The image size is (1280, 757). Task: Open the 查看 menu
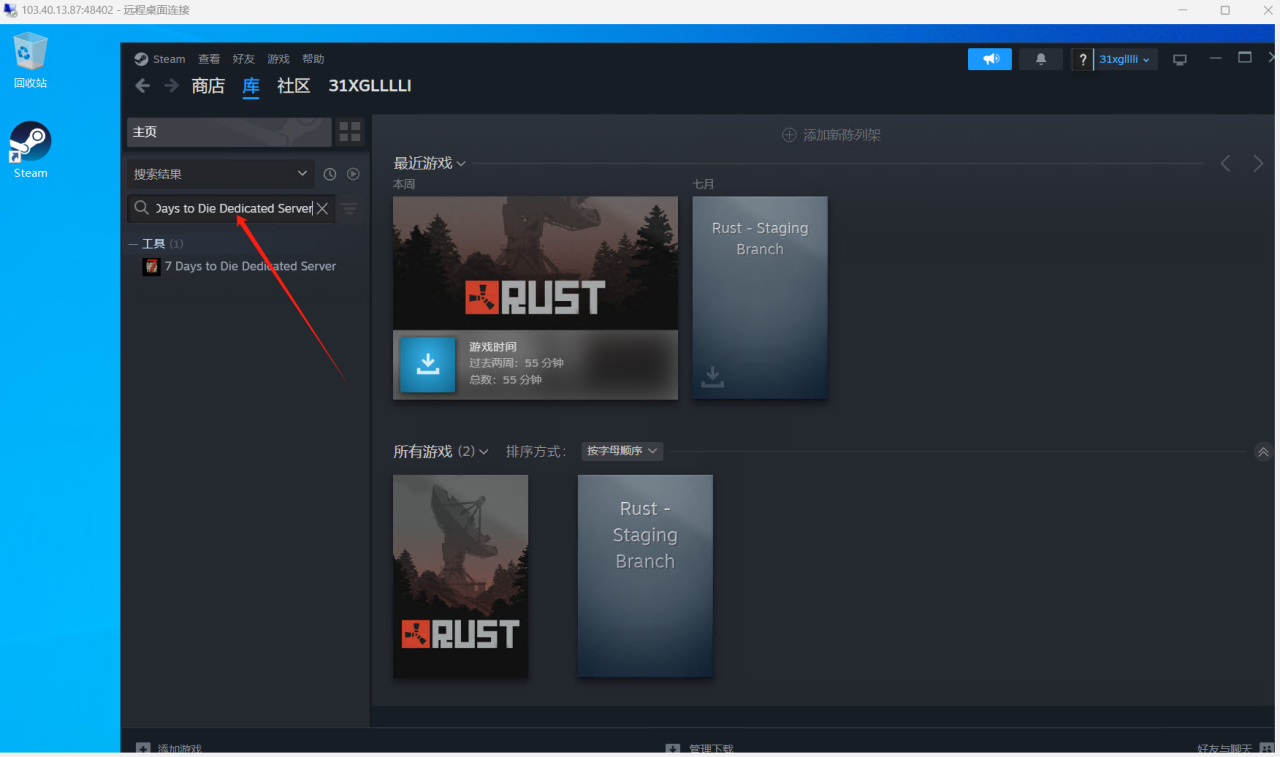click(x=209, y=59)
